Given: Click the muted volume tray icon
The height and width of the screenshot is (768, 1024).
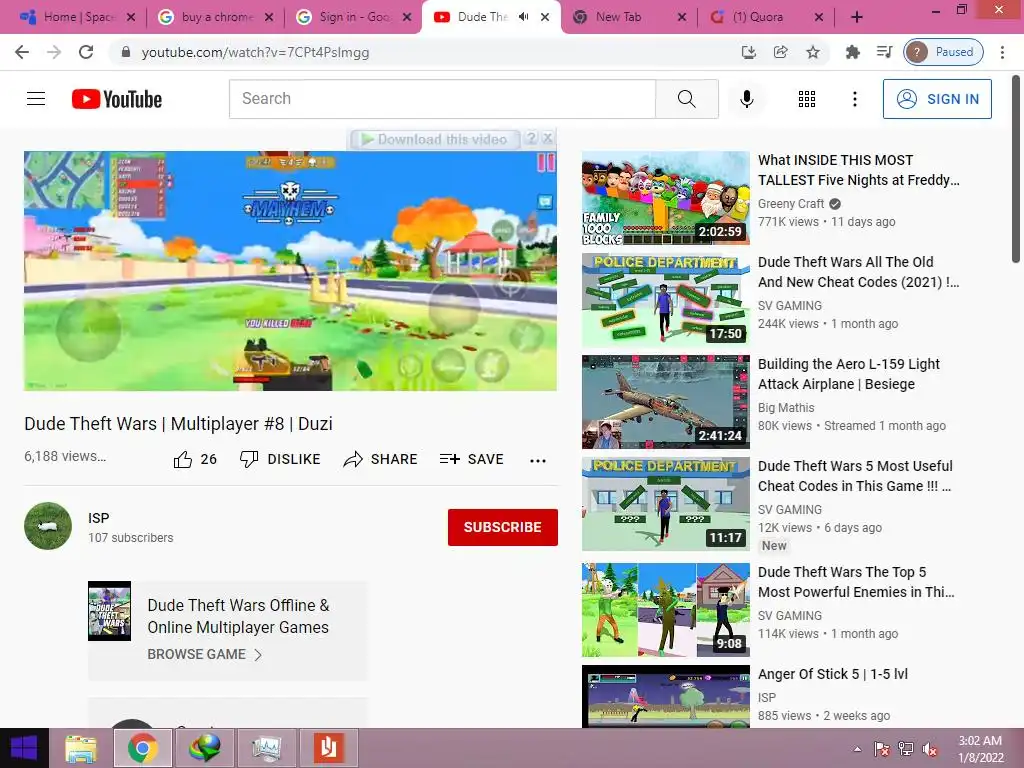Looking at the screenshot, I should point(930,749).
